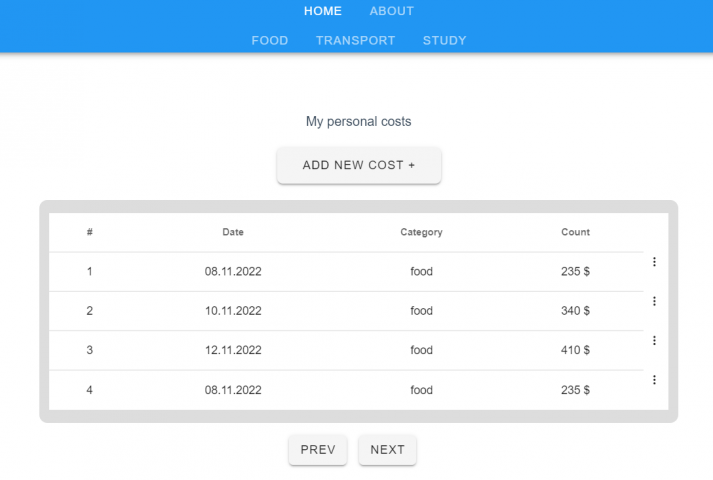
Task: Click the # column header
Action: tap(90, 232)
